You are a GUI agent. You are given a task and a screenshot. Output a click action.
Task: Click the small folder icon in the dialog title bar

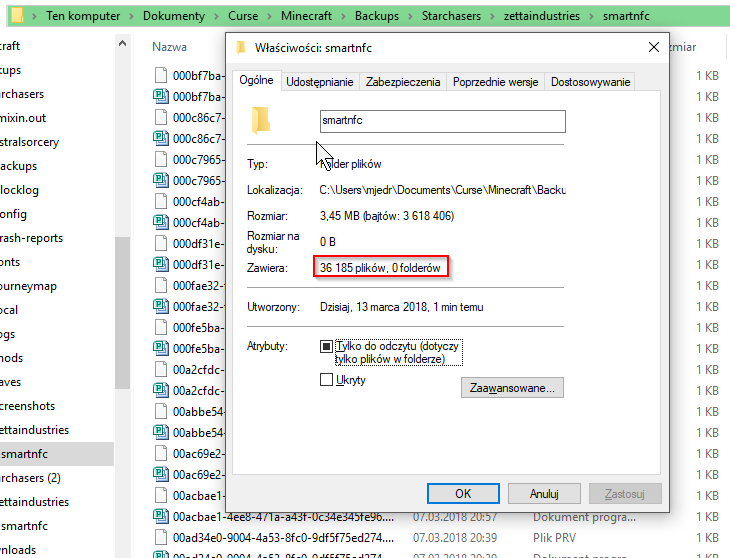[x=238, y=47]
